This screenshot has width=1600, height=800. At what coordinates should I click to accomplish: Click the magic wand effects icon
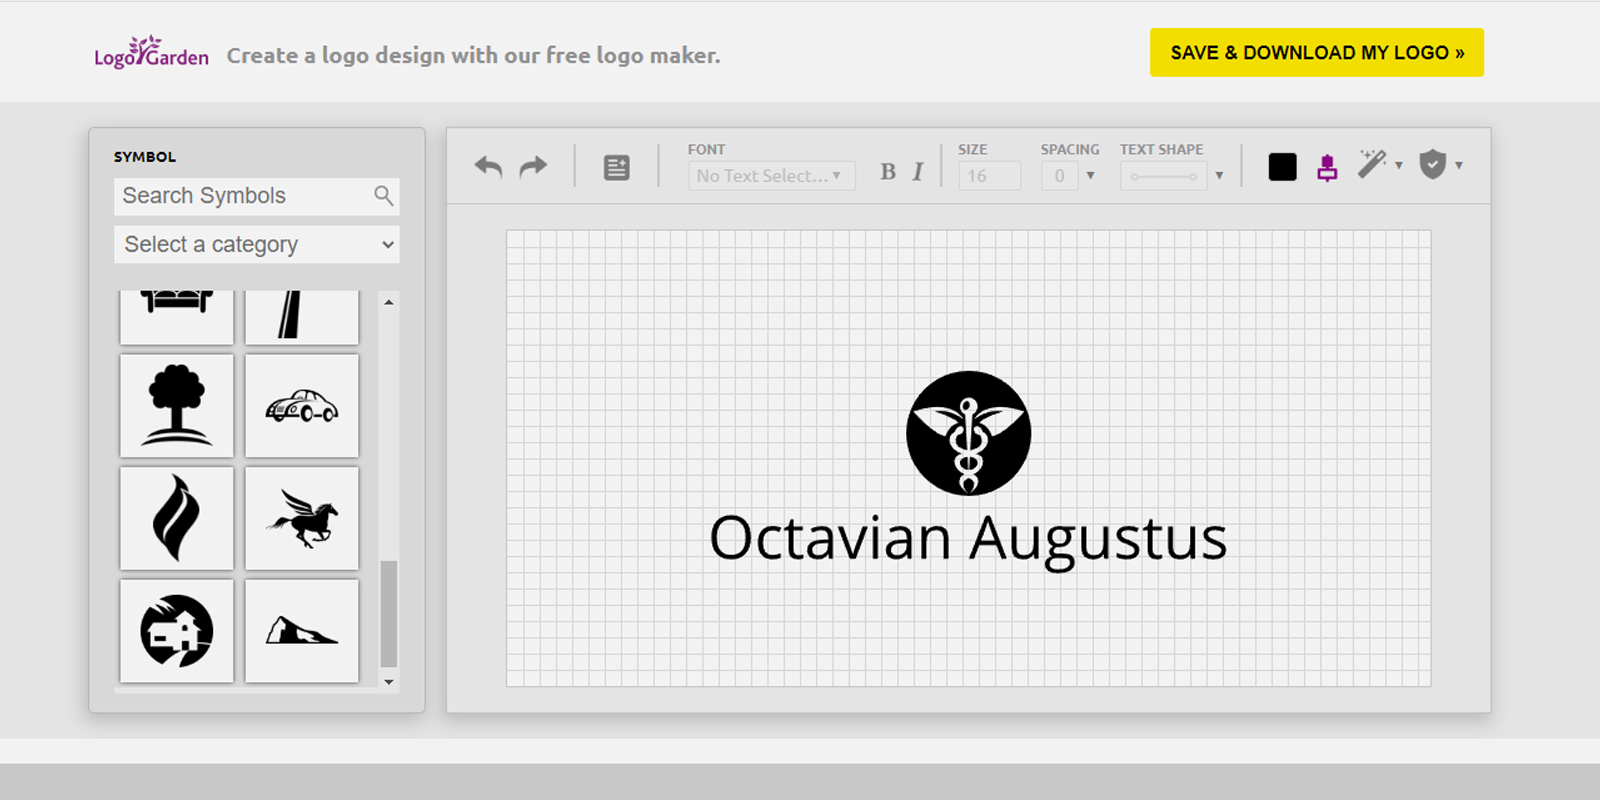point(1372,164)
